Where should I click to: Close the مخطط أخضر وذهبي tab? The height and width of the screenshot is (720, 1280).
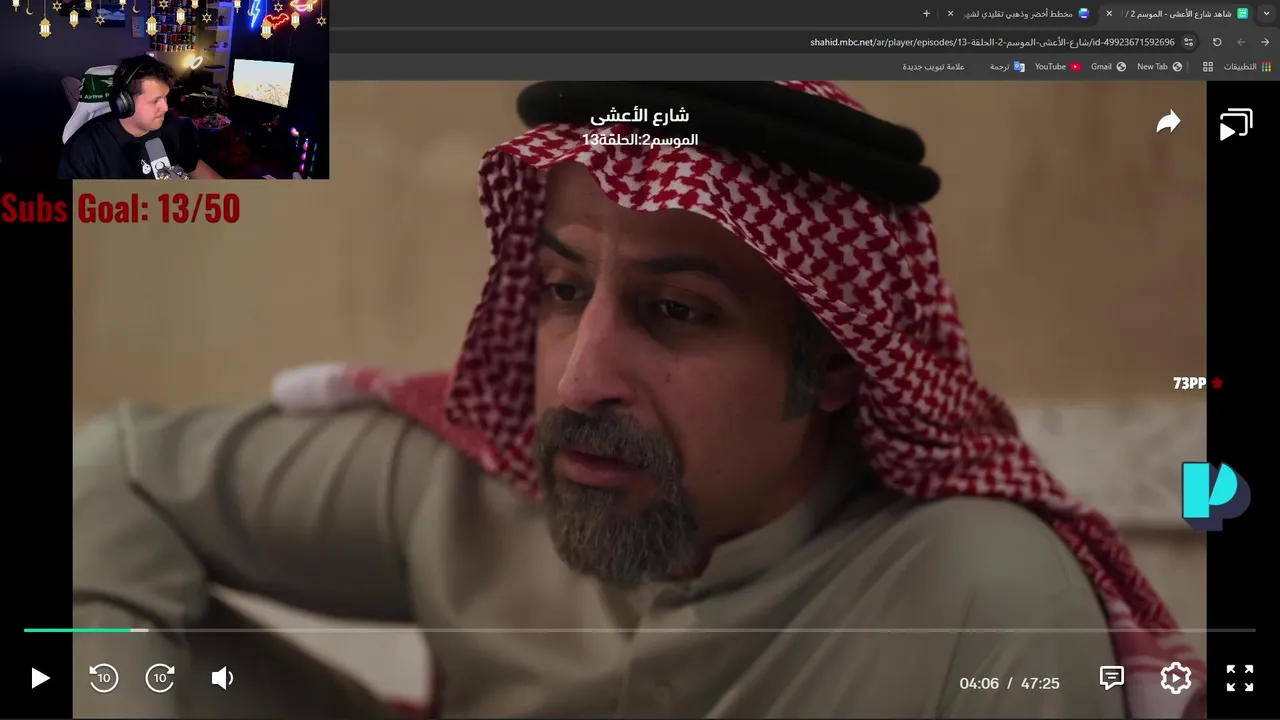[950, 14]
